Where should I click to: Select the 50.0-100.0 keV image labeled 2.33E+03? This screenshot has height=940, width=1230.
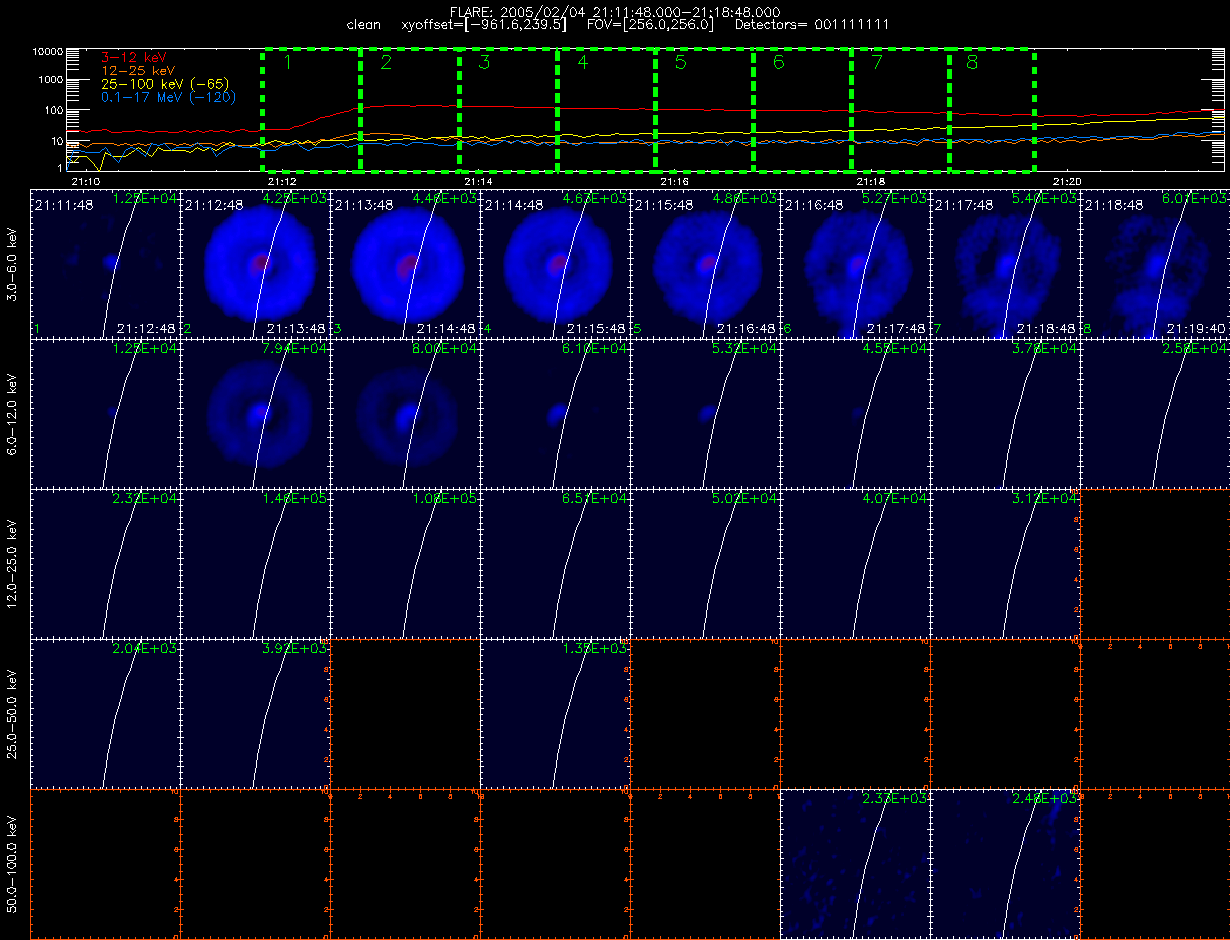855,863
